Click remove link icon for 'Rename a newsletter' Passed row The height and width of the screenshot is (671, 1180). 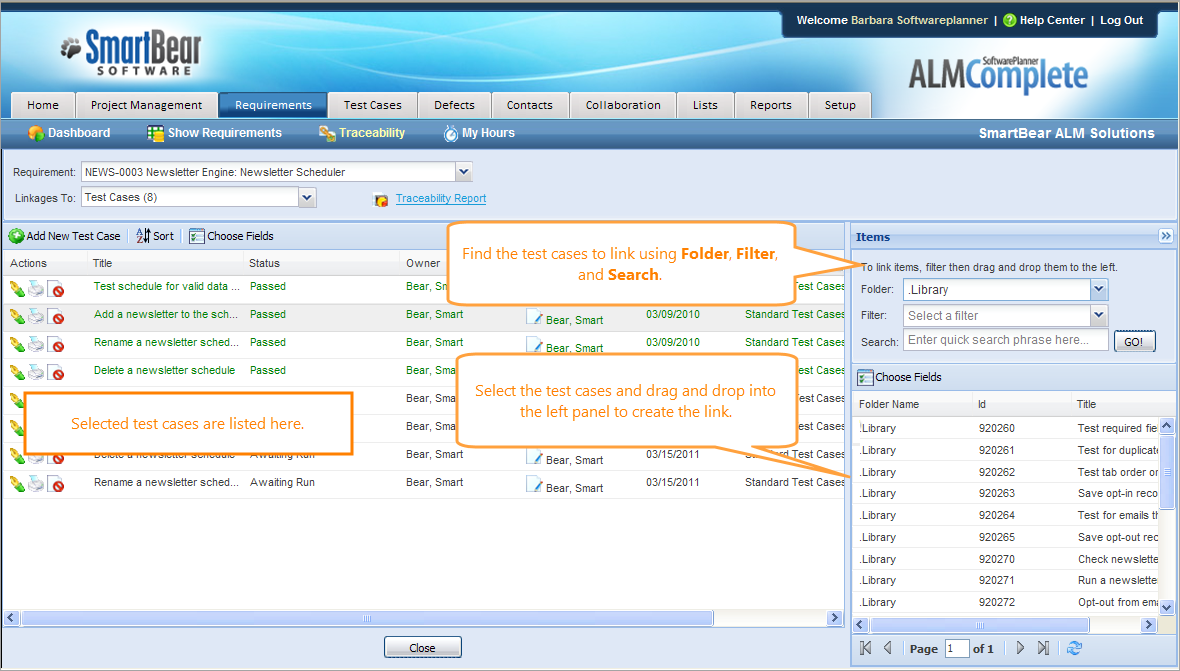(57, 346)
